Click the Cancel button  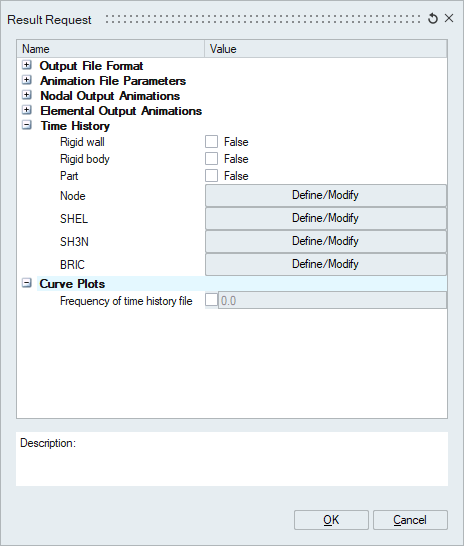(410, 520)
